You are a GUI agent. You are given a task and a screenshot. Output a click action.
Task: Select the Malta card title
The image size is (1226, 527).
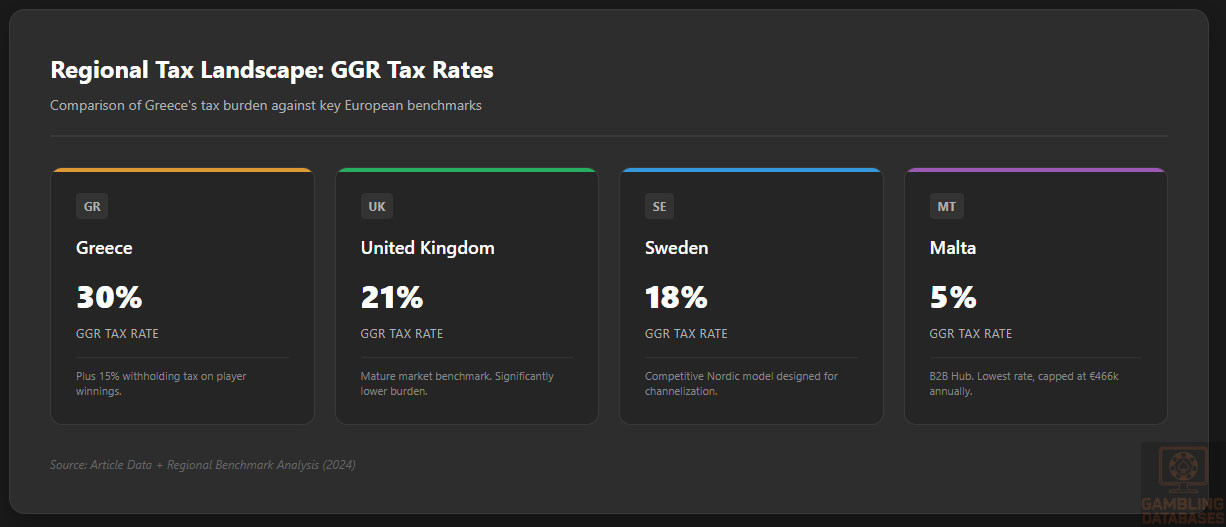[x=953, y=248]
